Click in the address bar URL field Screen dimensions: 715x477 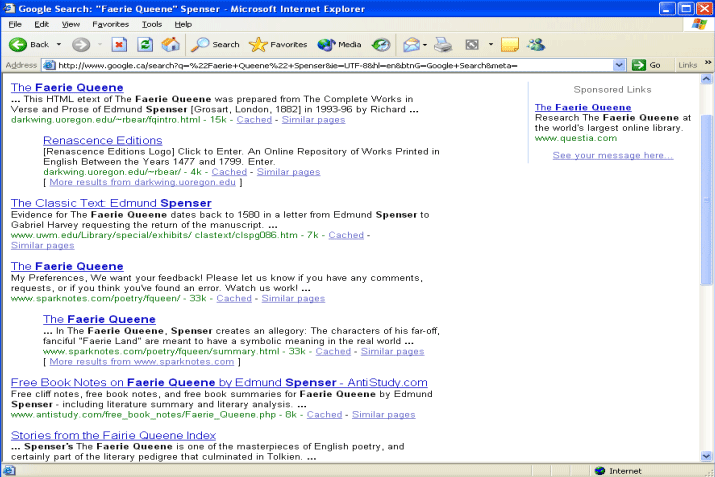335,65
